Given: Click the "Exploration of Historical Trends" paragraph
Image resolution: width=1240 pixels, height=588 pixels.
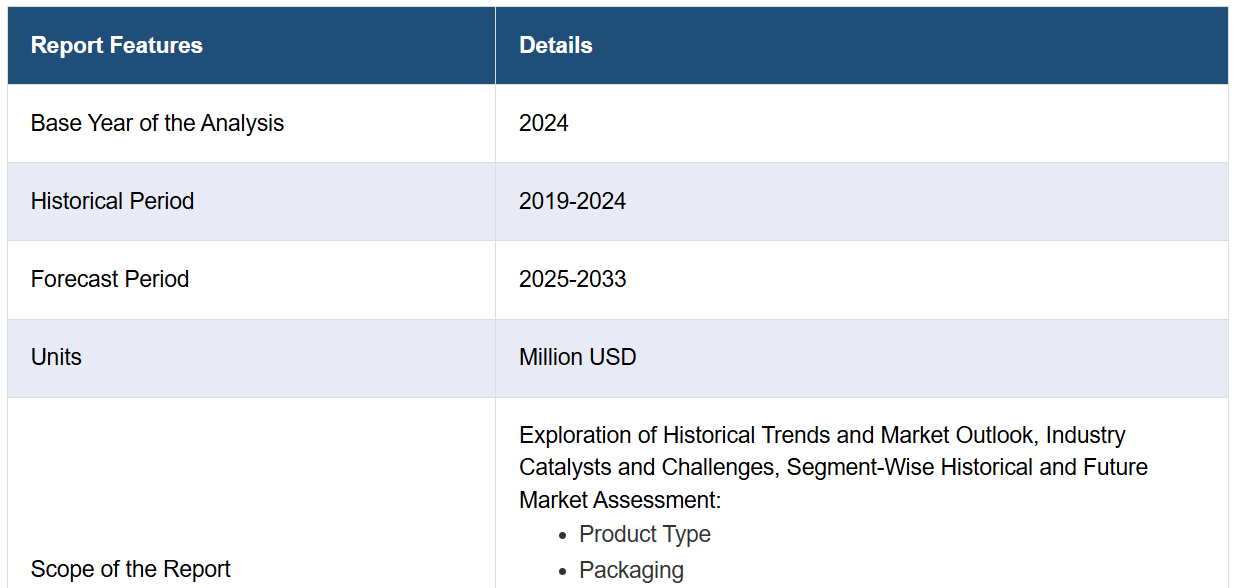Looking at the screenshot, I should click(834, 467).
